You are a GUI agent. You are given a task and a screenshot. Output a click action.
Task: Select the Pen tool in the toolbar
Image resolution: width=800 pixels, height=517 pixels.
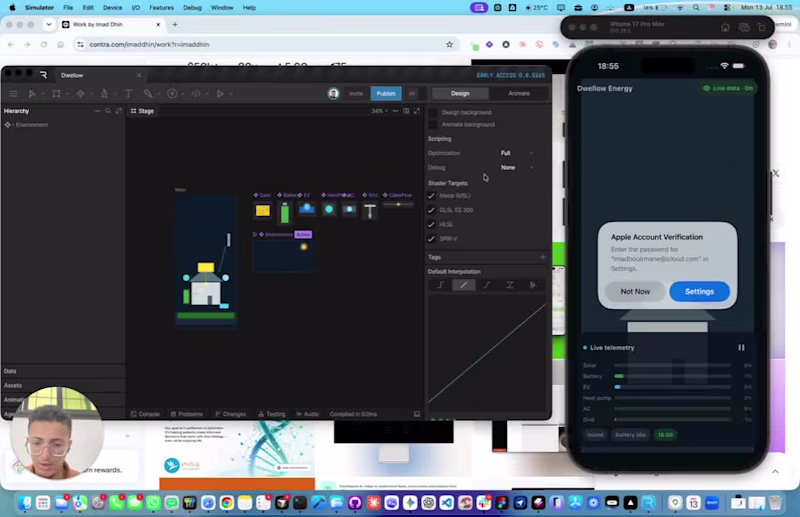(104, 94)
